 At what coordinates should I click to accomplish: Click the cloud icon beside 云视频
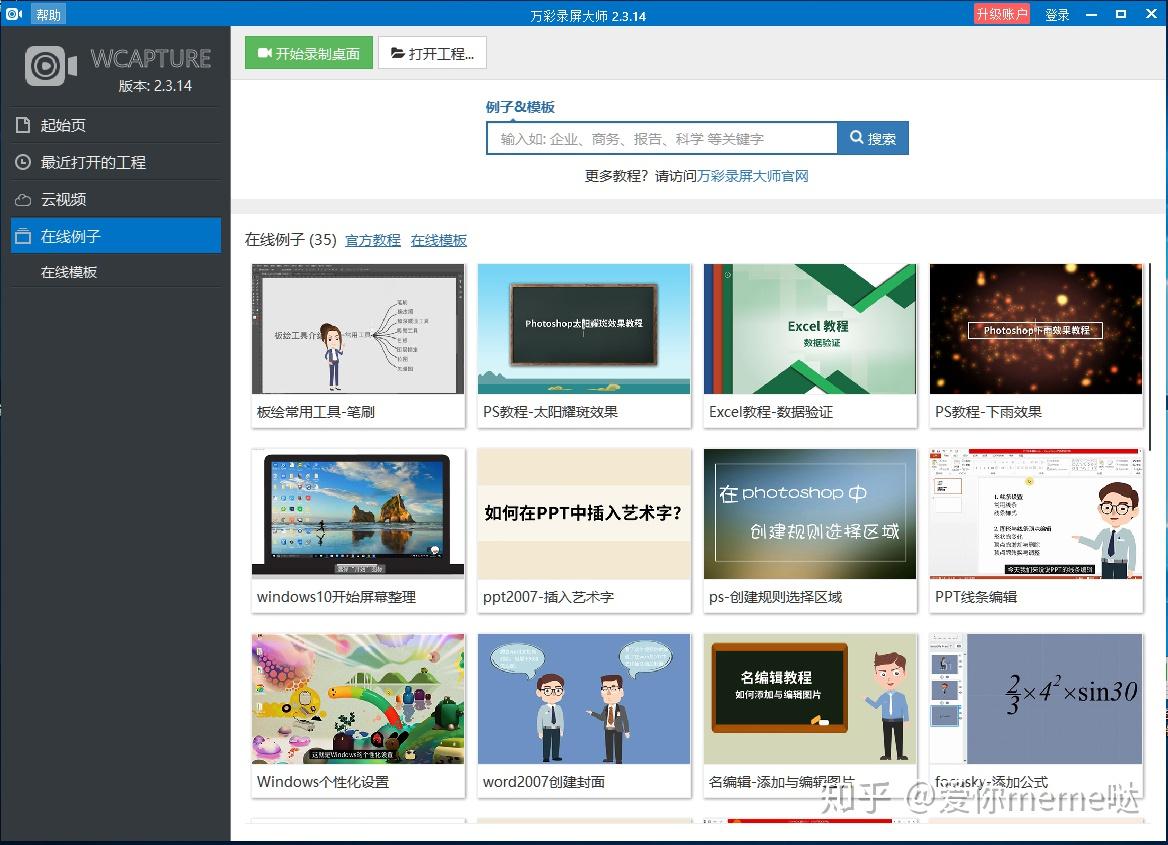(23, 200)
